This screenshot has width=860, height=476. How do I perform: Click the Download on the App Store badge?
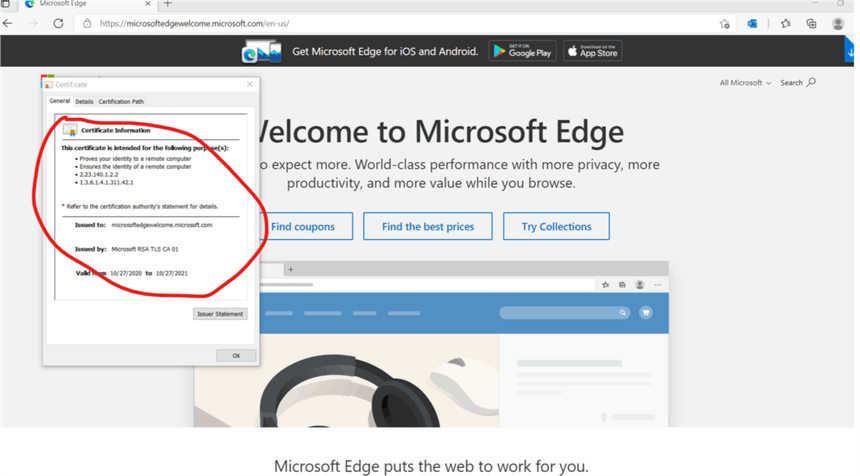[592, 51]
